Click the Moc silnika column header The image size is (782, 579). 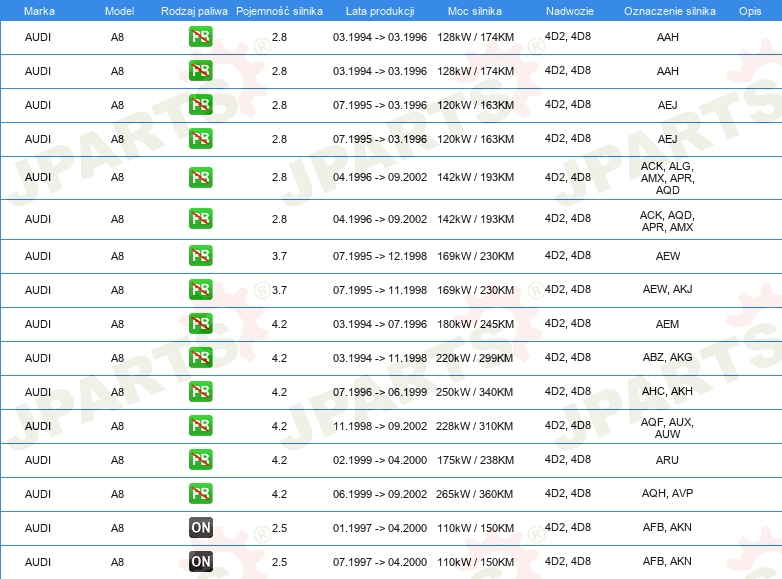[476, 10]
